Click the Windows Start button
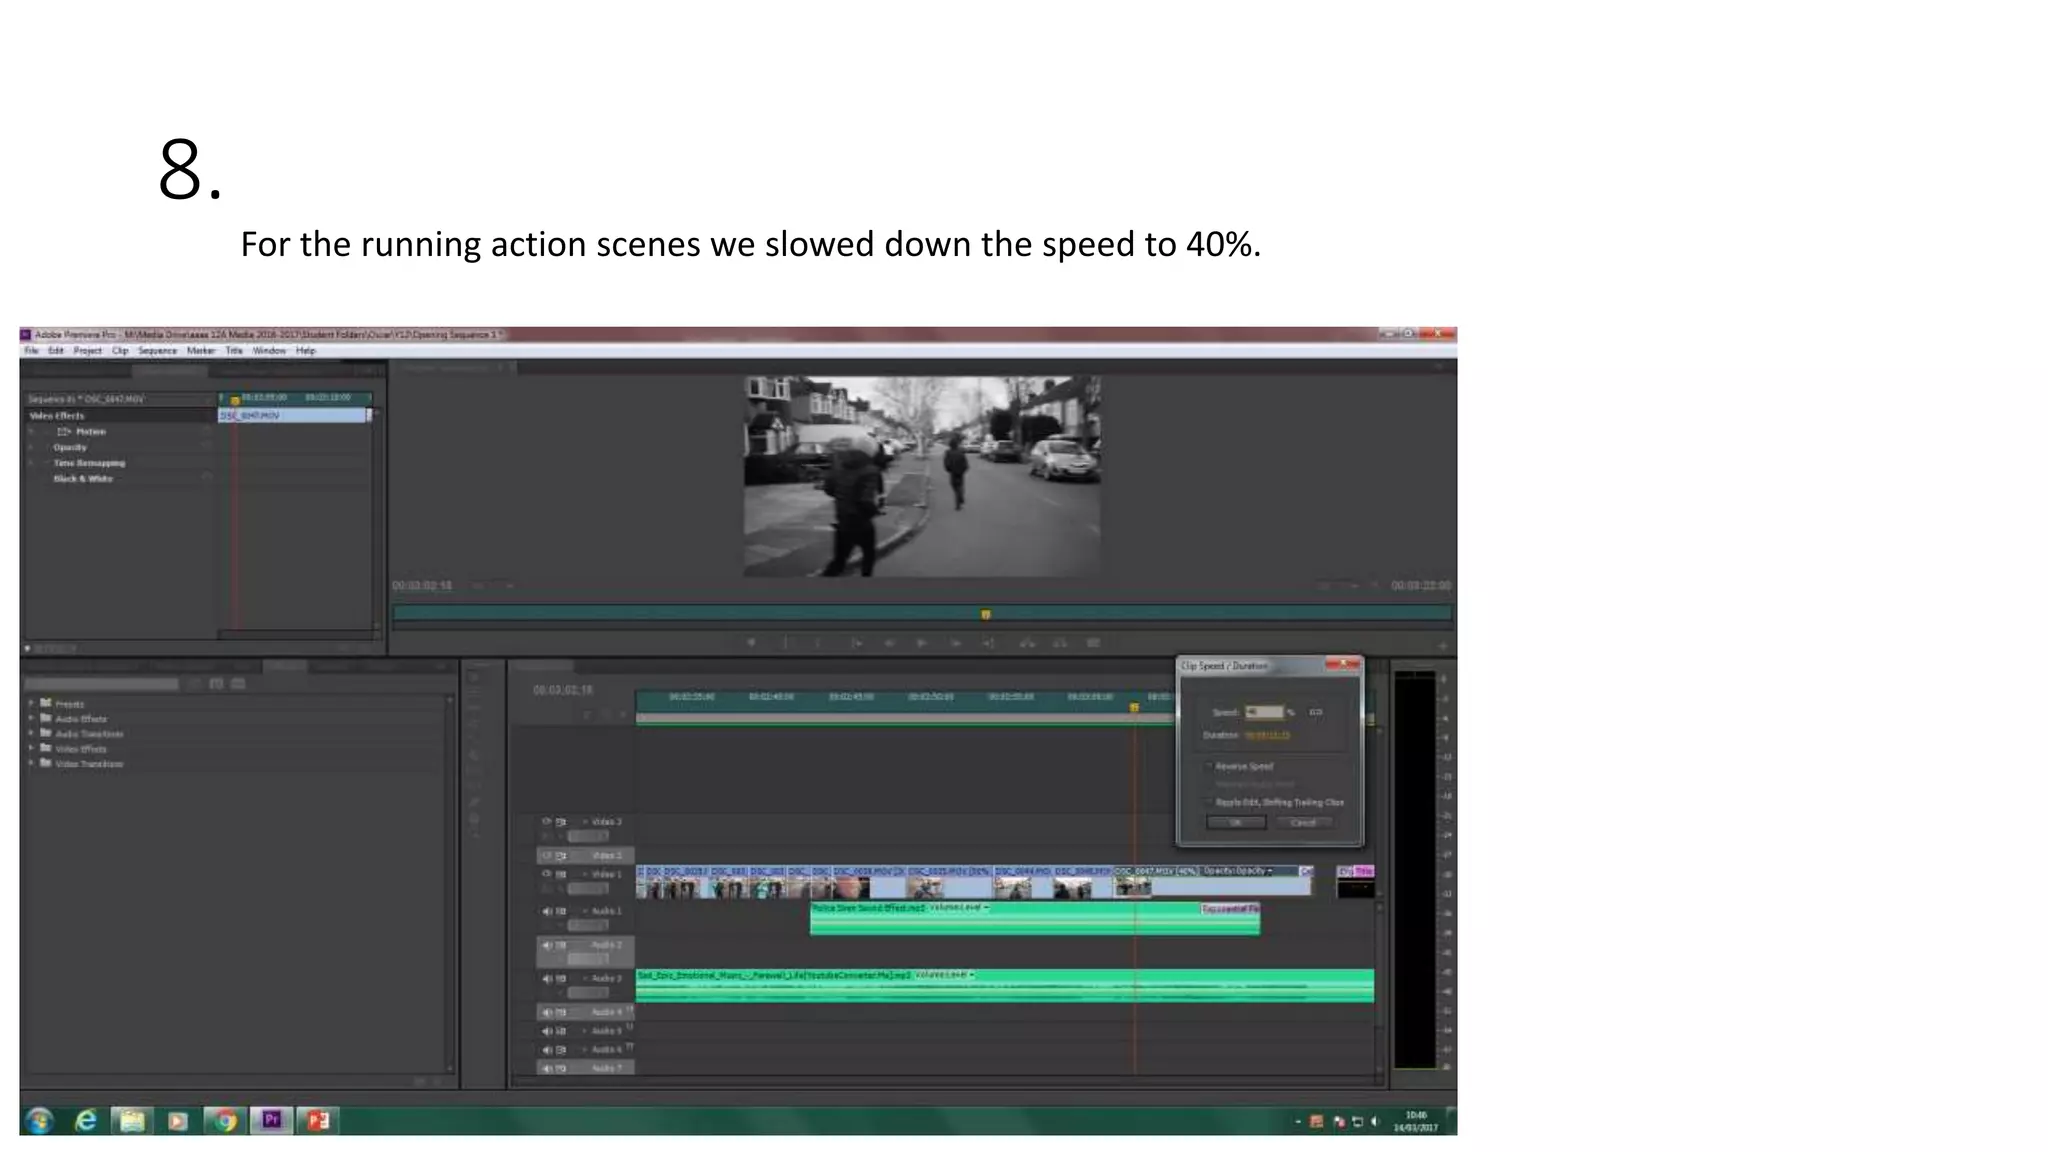2048x1152 pixels. [40, 1121]
